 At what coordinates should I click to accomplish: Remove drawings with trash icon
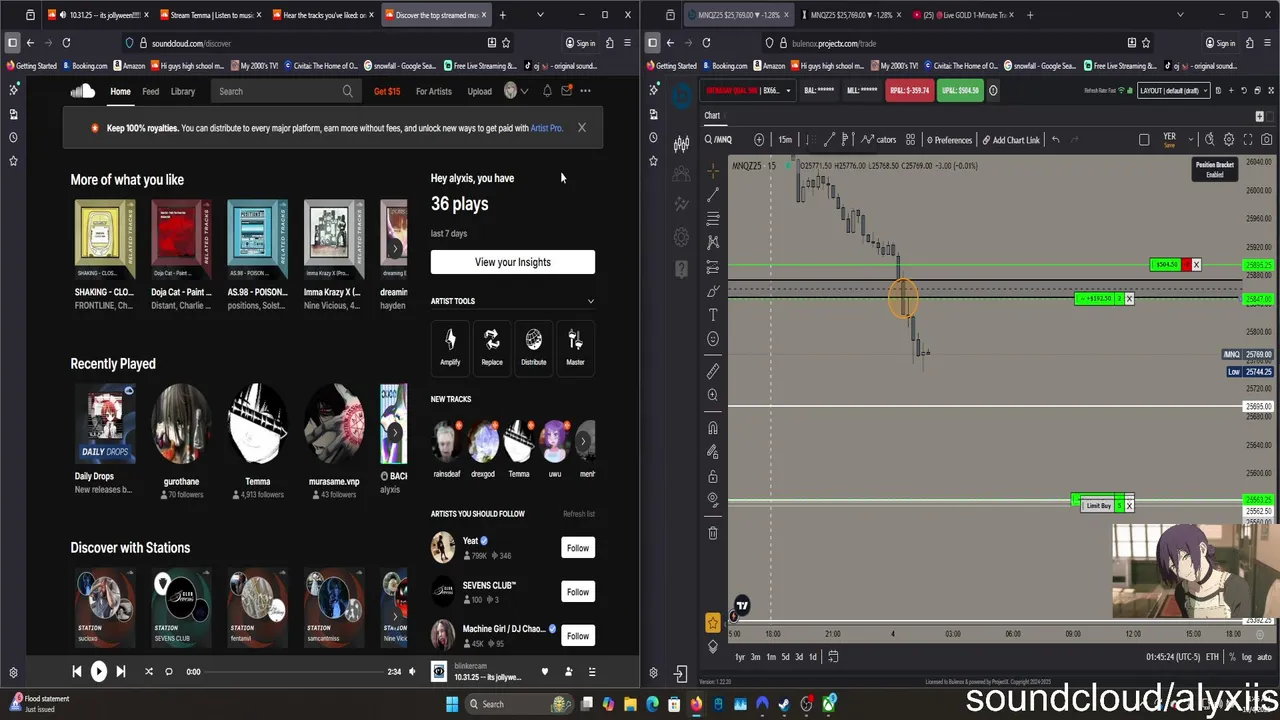[713, 533]
